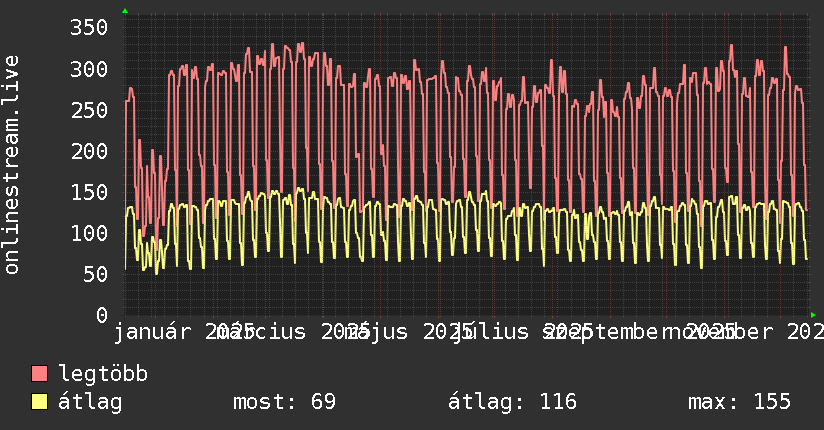Click the 0 y-axis label
The height and width of the screenshot is (430, 824).
pos(102,315)
